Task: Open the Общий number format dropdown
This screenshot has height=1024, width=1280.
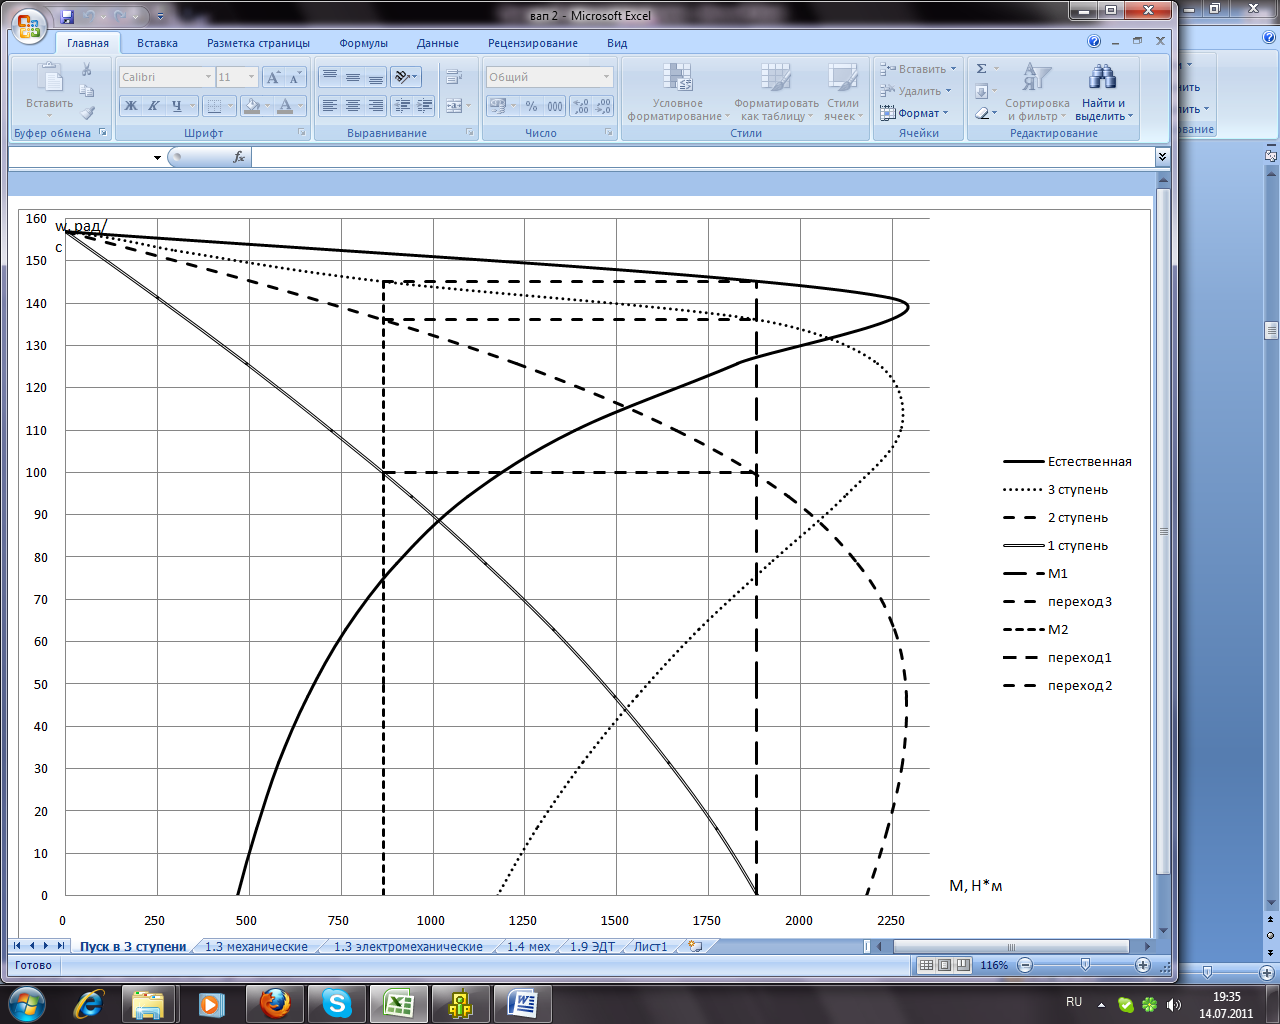Action: tap(606, 77)
